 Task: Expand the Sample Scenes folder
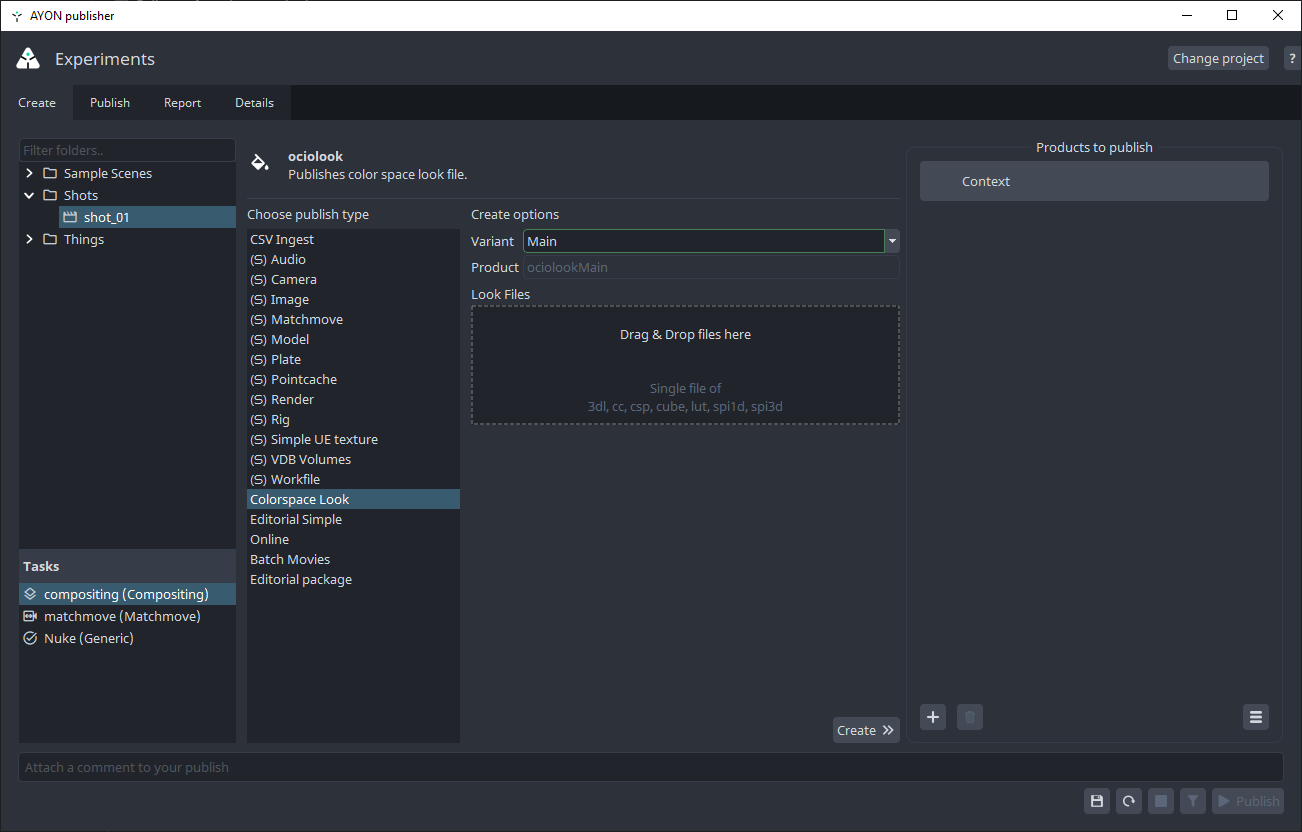pos(30,173)
